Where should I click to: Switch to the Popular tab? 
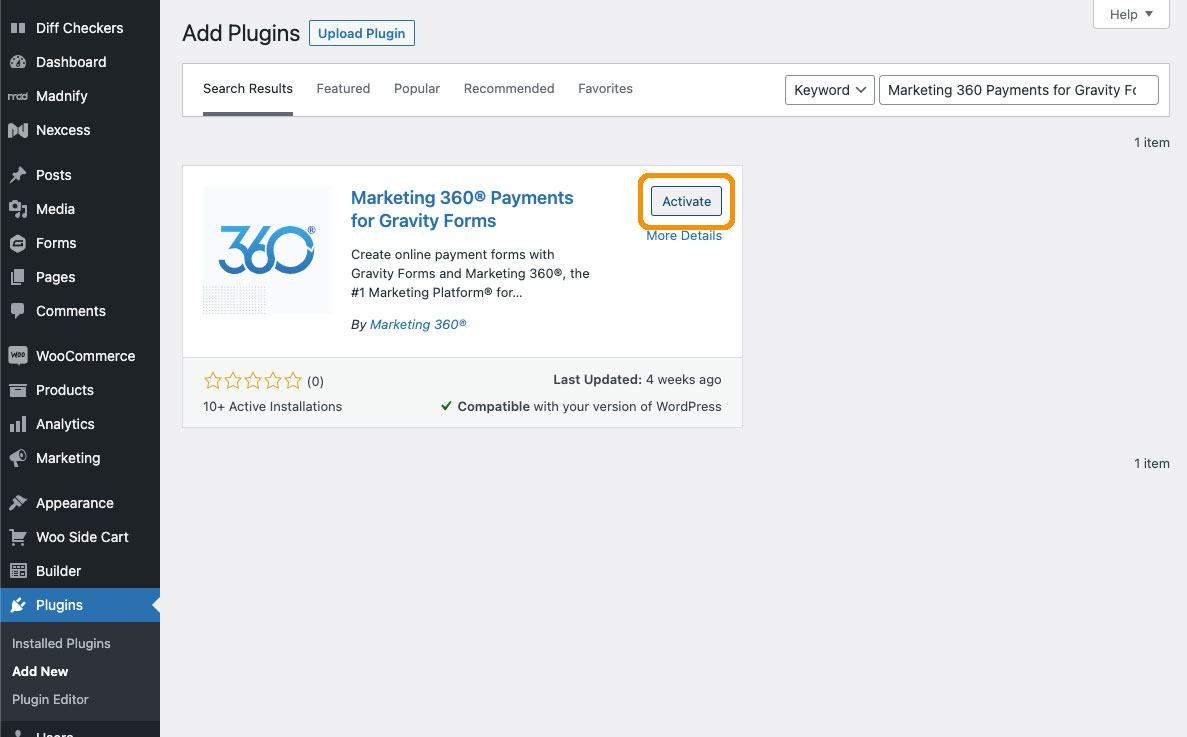tap(416, 89)
